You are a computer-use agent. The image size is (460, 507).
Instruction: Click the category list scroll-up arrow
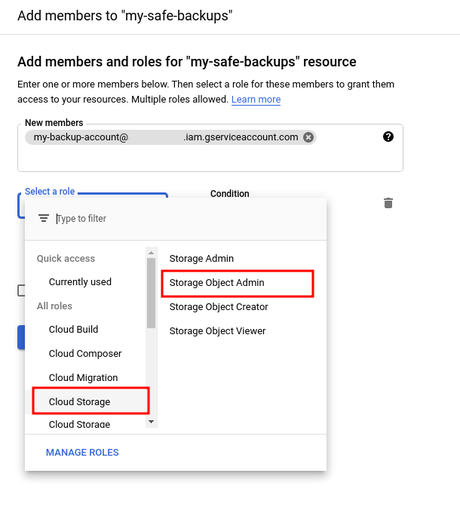151,253
